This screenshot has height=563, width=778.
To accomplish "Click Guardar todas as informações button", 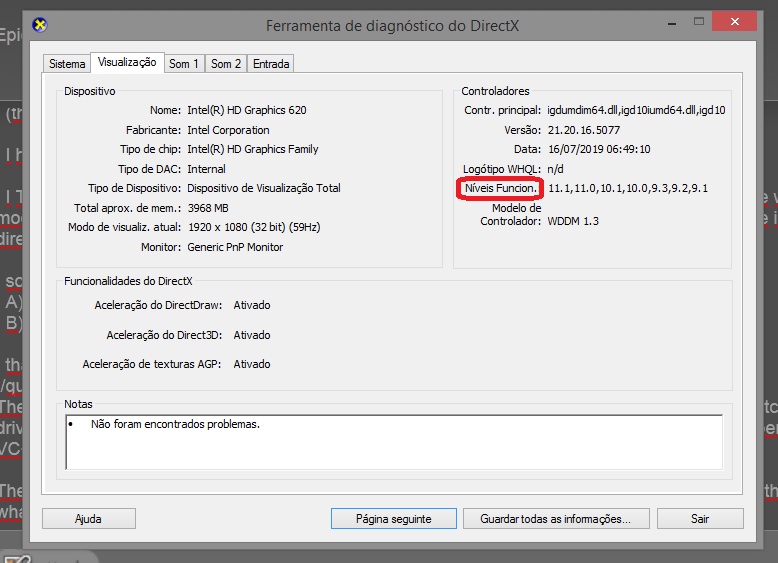I will (x=556, y=519).
